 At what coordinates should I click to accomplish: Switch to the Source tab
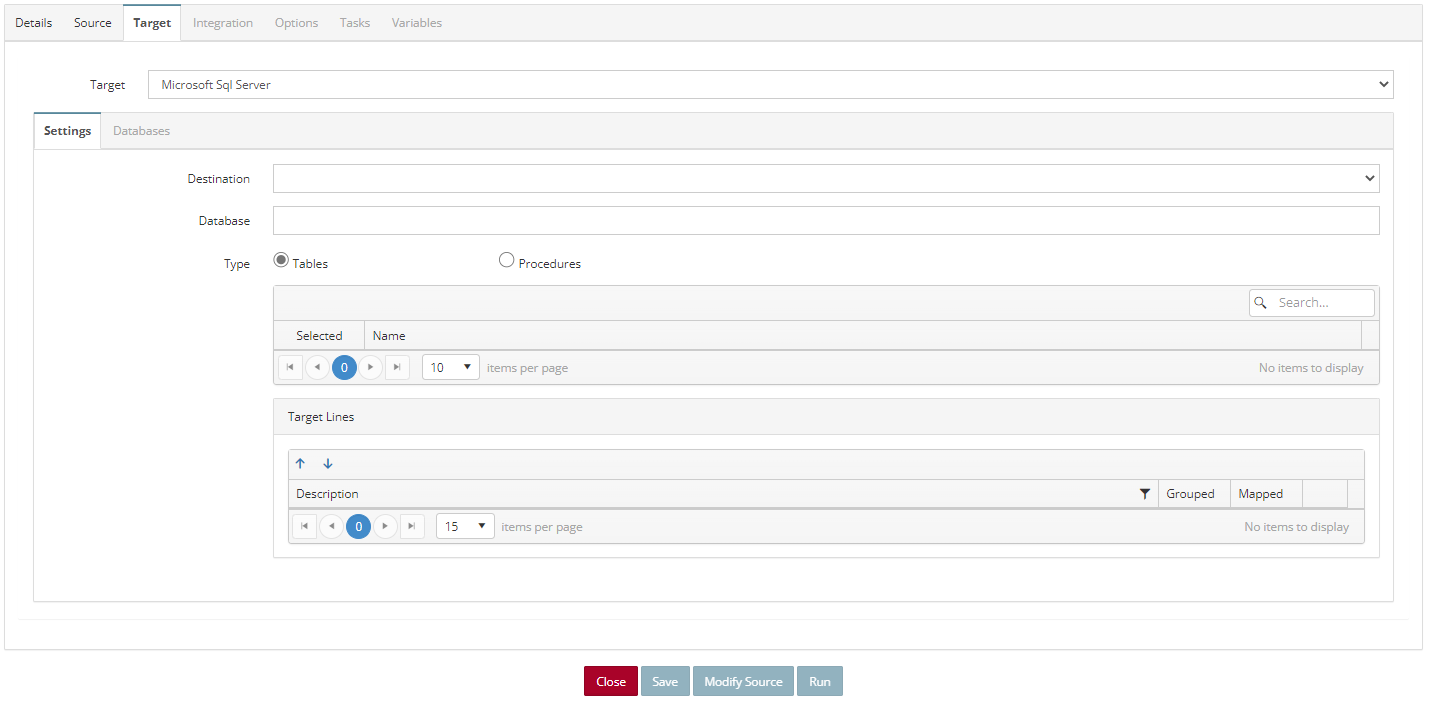93,23
